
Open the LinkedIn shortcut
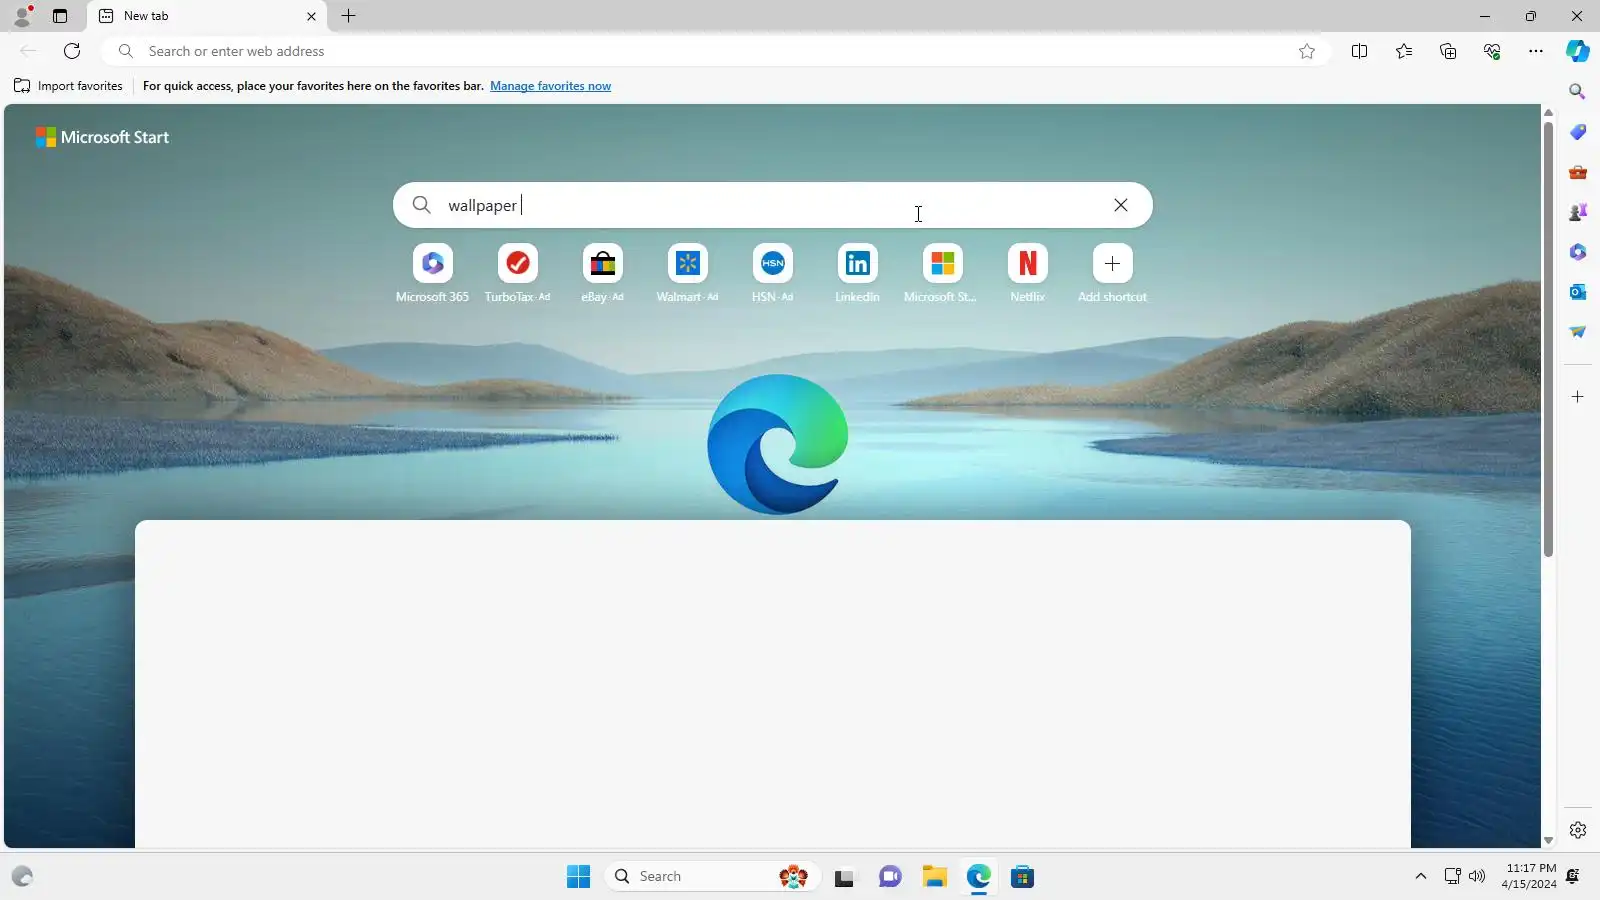tap(857, 273)
